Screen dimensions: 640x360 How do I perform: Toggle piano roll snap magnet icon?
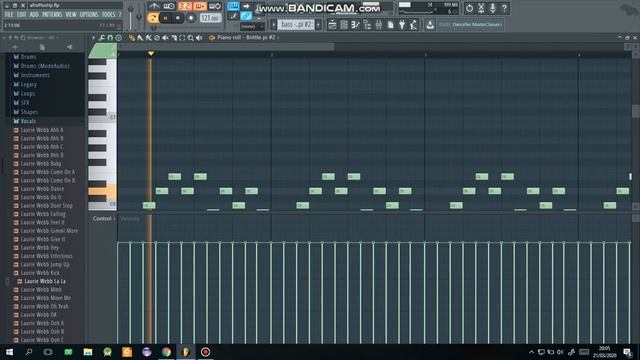[110, 38]
